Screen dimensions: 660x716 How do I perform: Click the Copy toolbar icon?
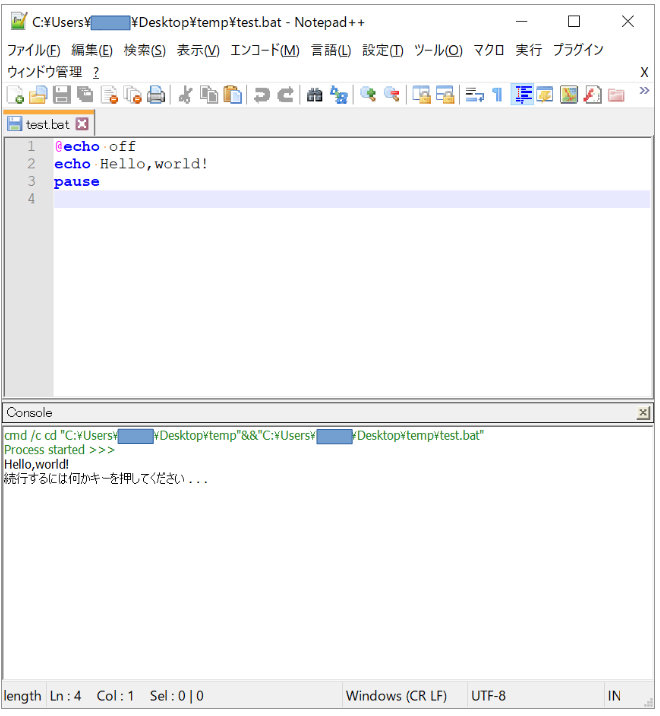point(209,95)
